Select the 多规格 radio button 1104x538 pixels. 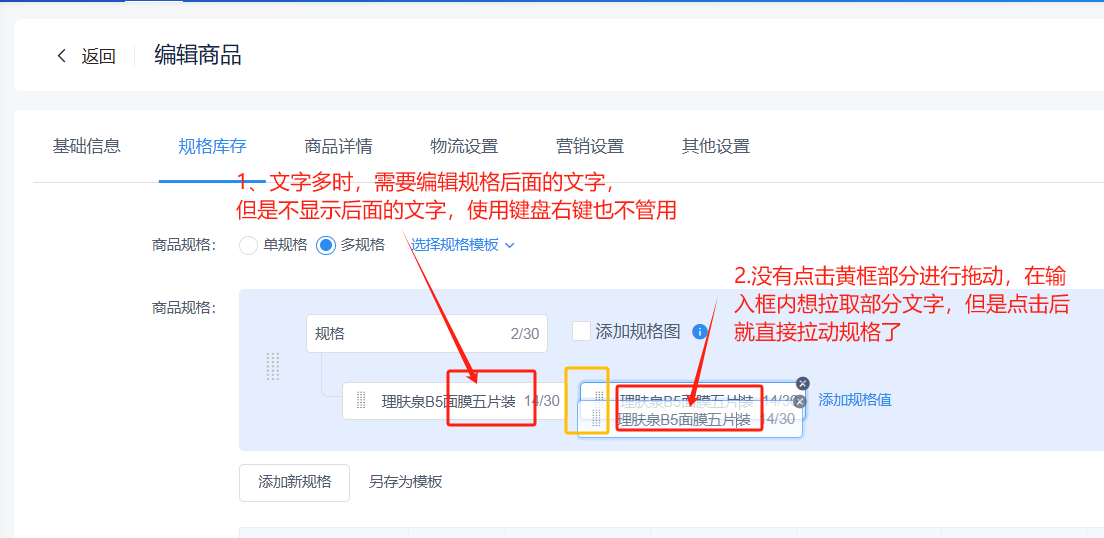pos(326,245)
